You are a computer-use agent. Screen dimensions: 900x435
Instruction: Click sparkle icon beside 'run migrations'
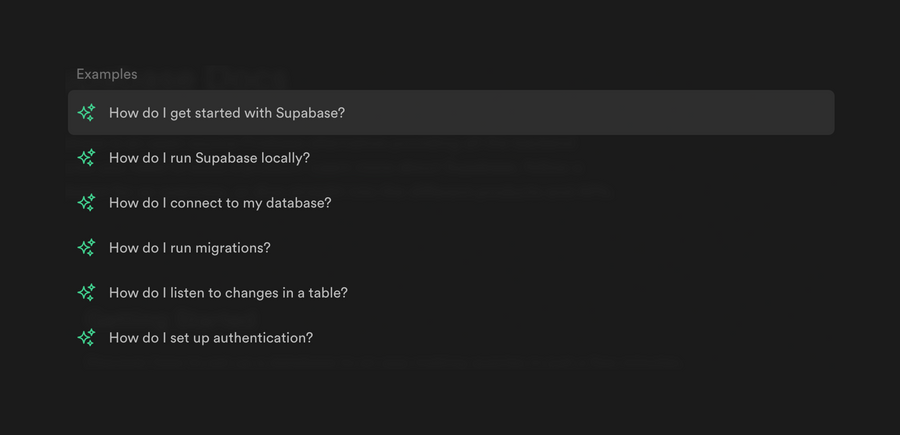[87, 248]
